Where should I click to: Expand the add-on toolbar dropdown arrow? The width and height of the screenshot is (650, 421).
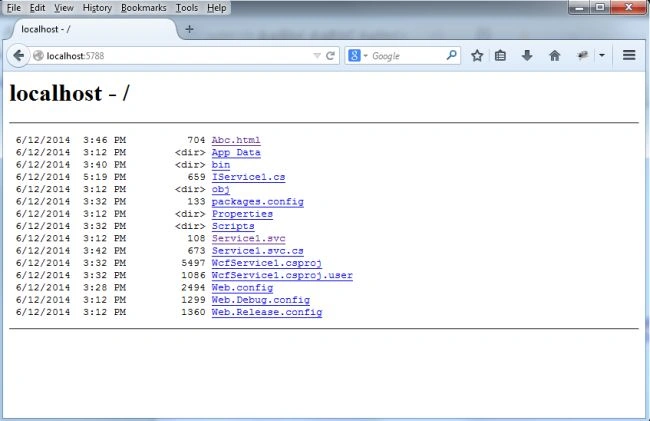click(602, 55)
